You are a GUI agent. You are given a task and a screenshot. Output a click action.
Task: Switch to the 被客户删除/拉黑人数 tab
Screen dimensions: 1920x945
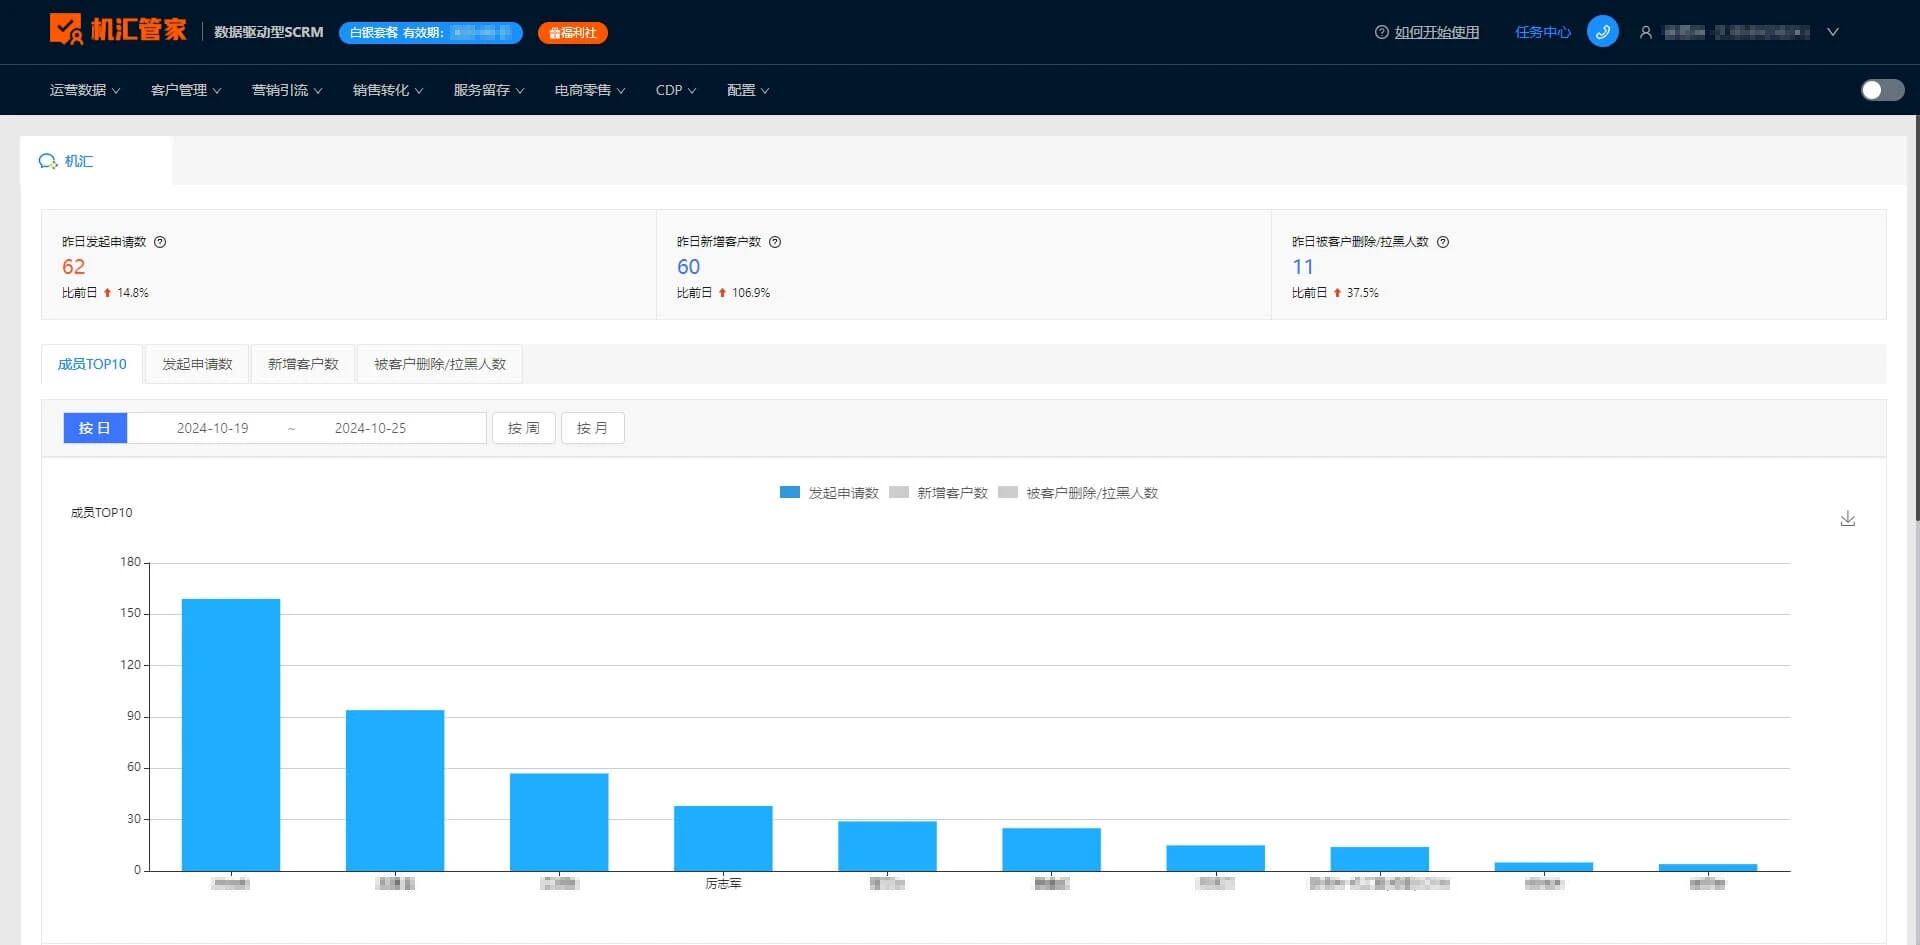point(440,364)
